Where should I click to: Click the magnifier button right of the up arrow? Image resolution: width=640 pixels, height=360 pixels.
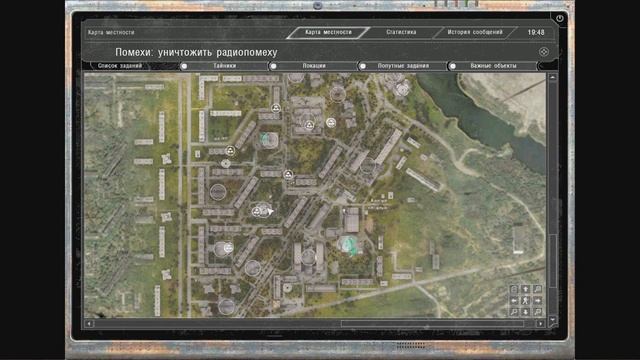coord(537,289)
